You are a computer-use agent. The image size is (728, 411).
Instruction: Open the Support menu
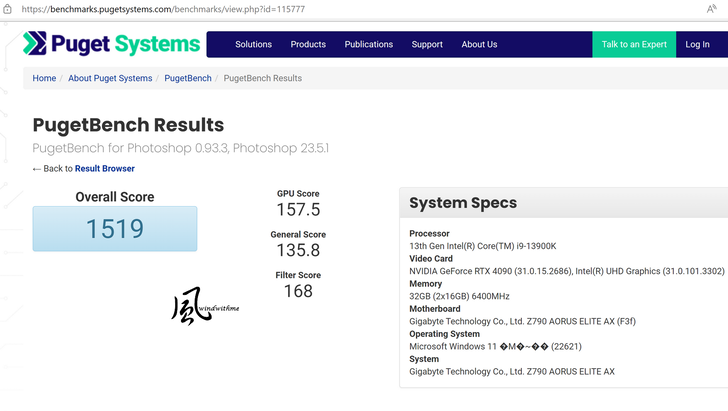coord(427,44)
